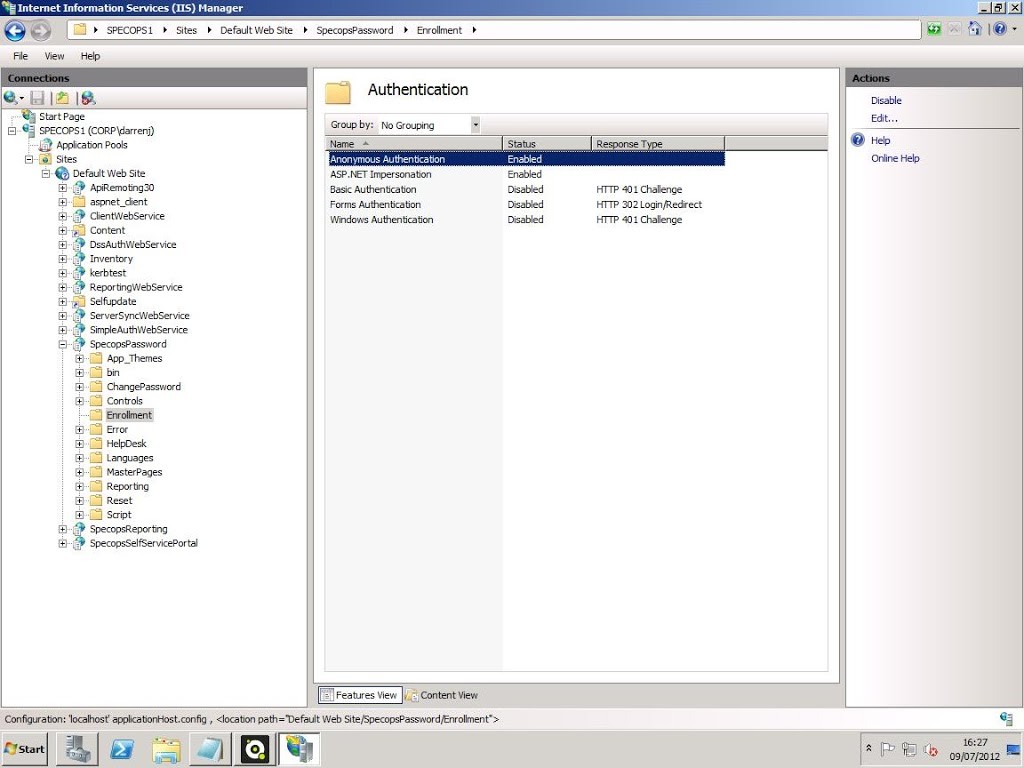The image size is (1024, 768).
Task: Select ServerSyncWebService in the tree
Action: pos(140,315)
